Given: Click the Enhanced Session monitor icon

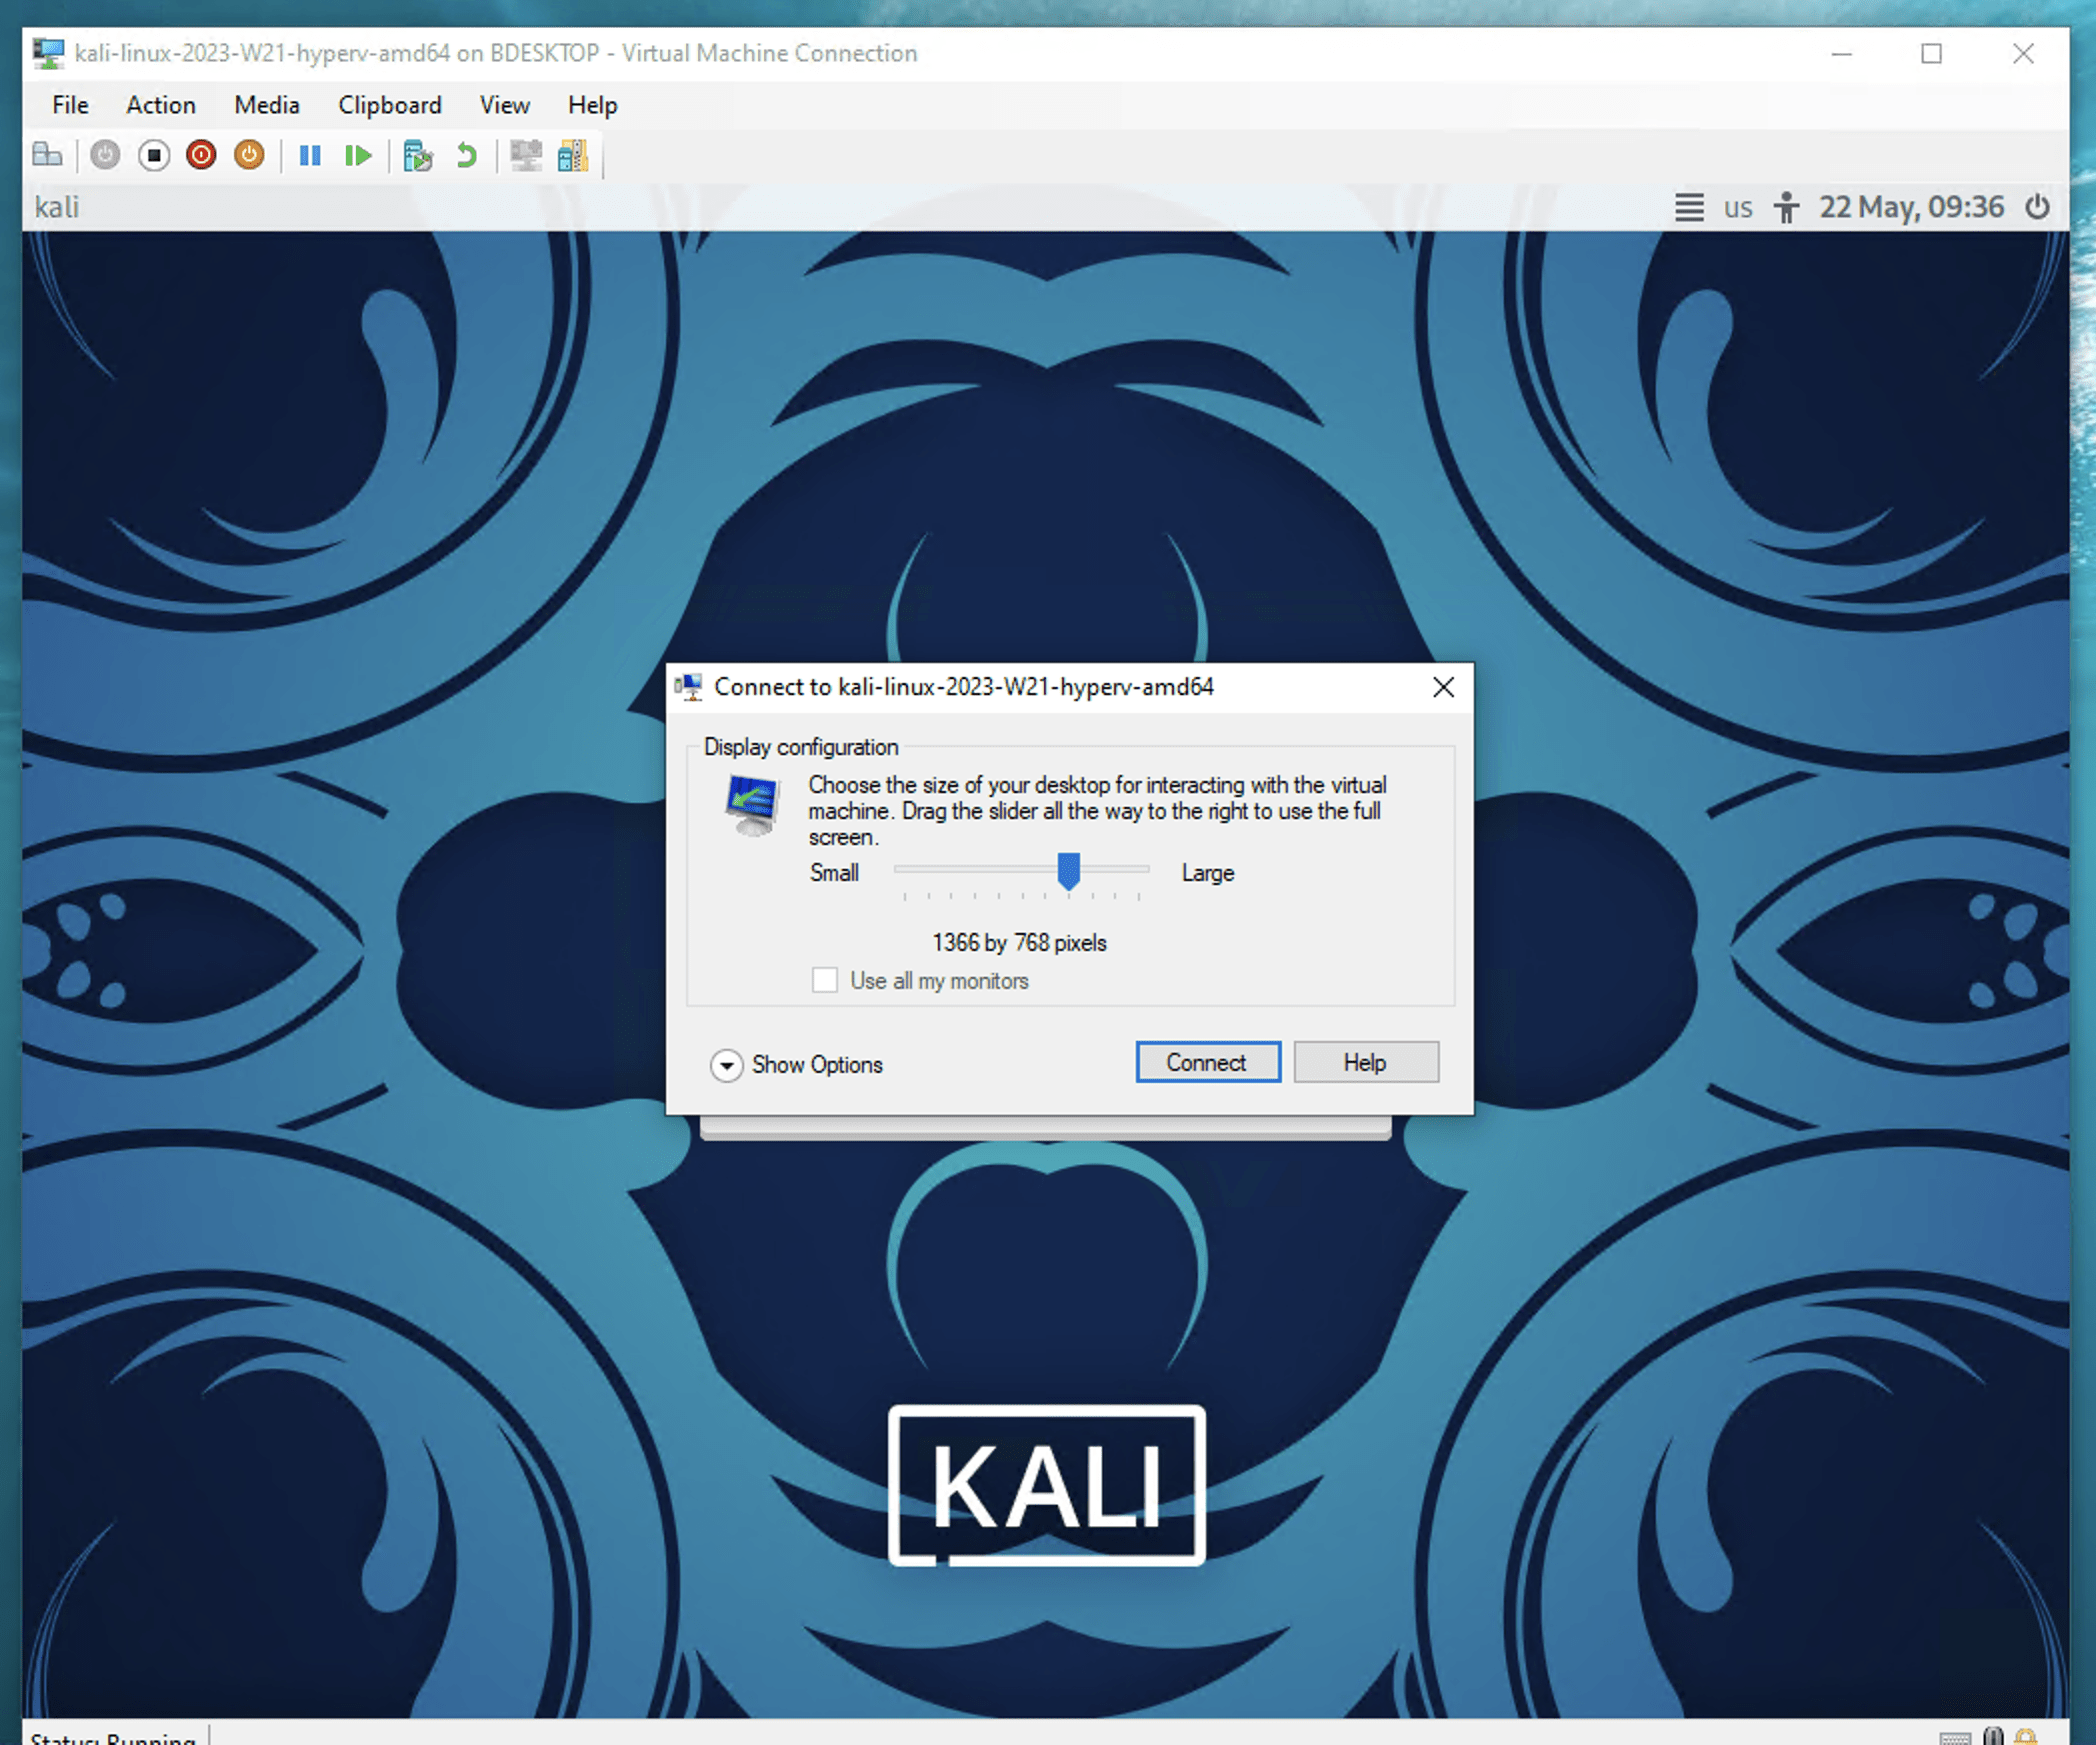Looking at the screenshot, I should (525, 155).
